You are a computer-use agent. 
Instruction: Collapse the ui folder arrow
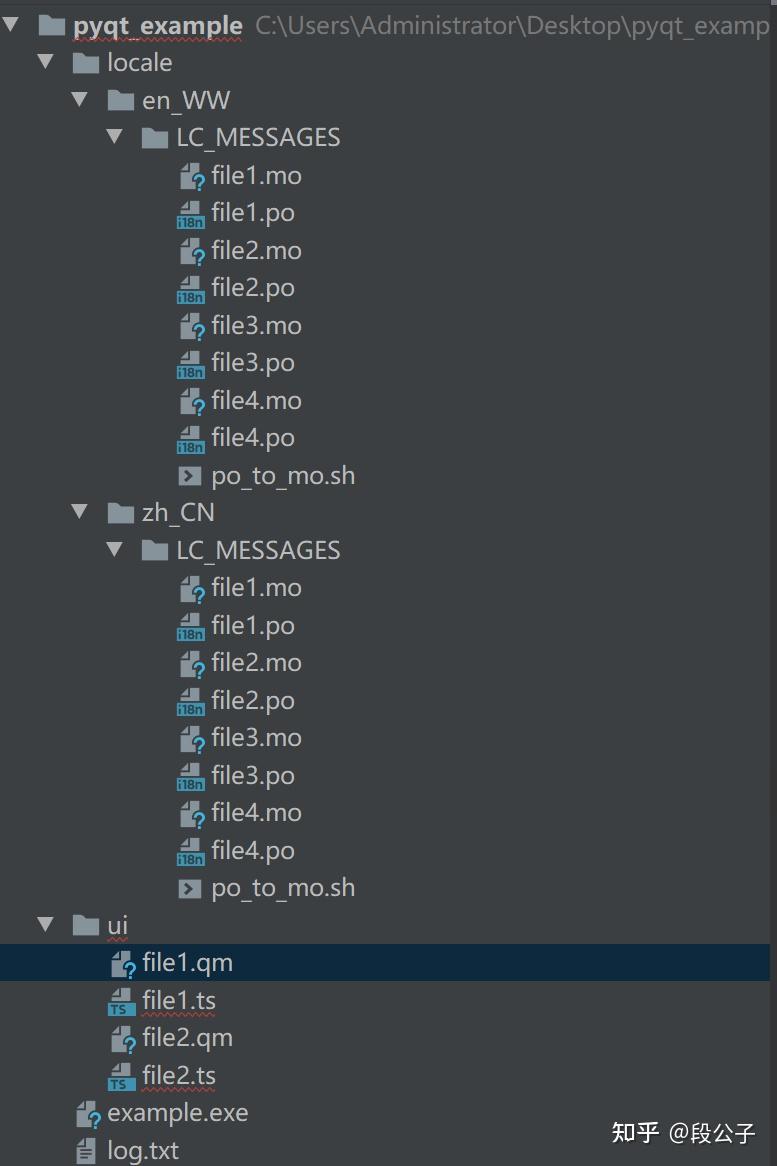tap(45, 924)
